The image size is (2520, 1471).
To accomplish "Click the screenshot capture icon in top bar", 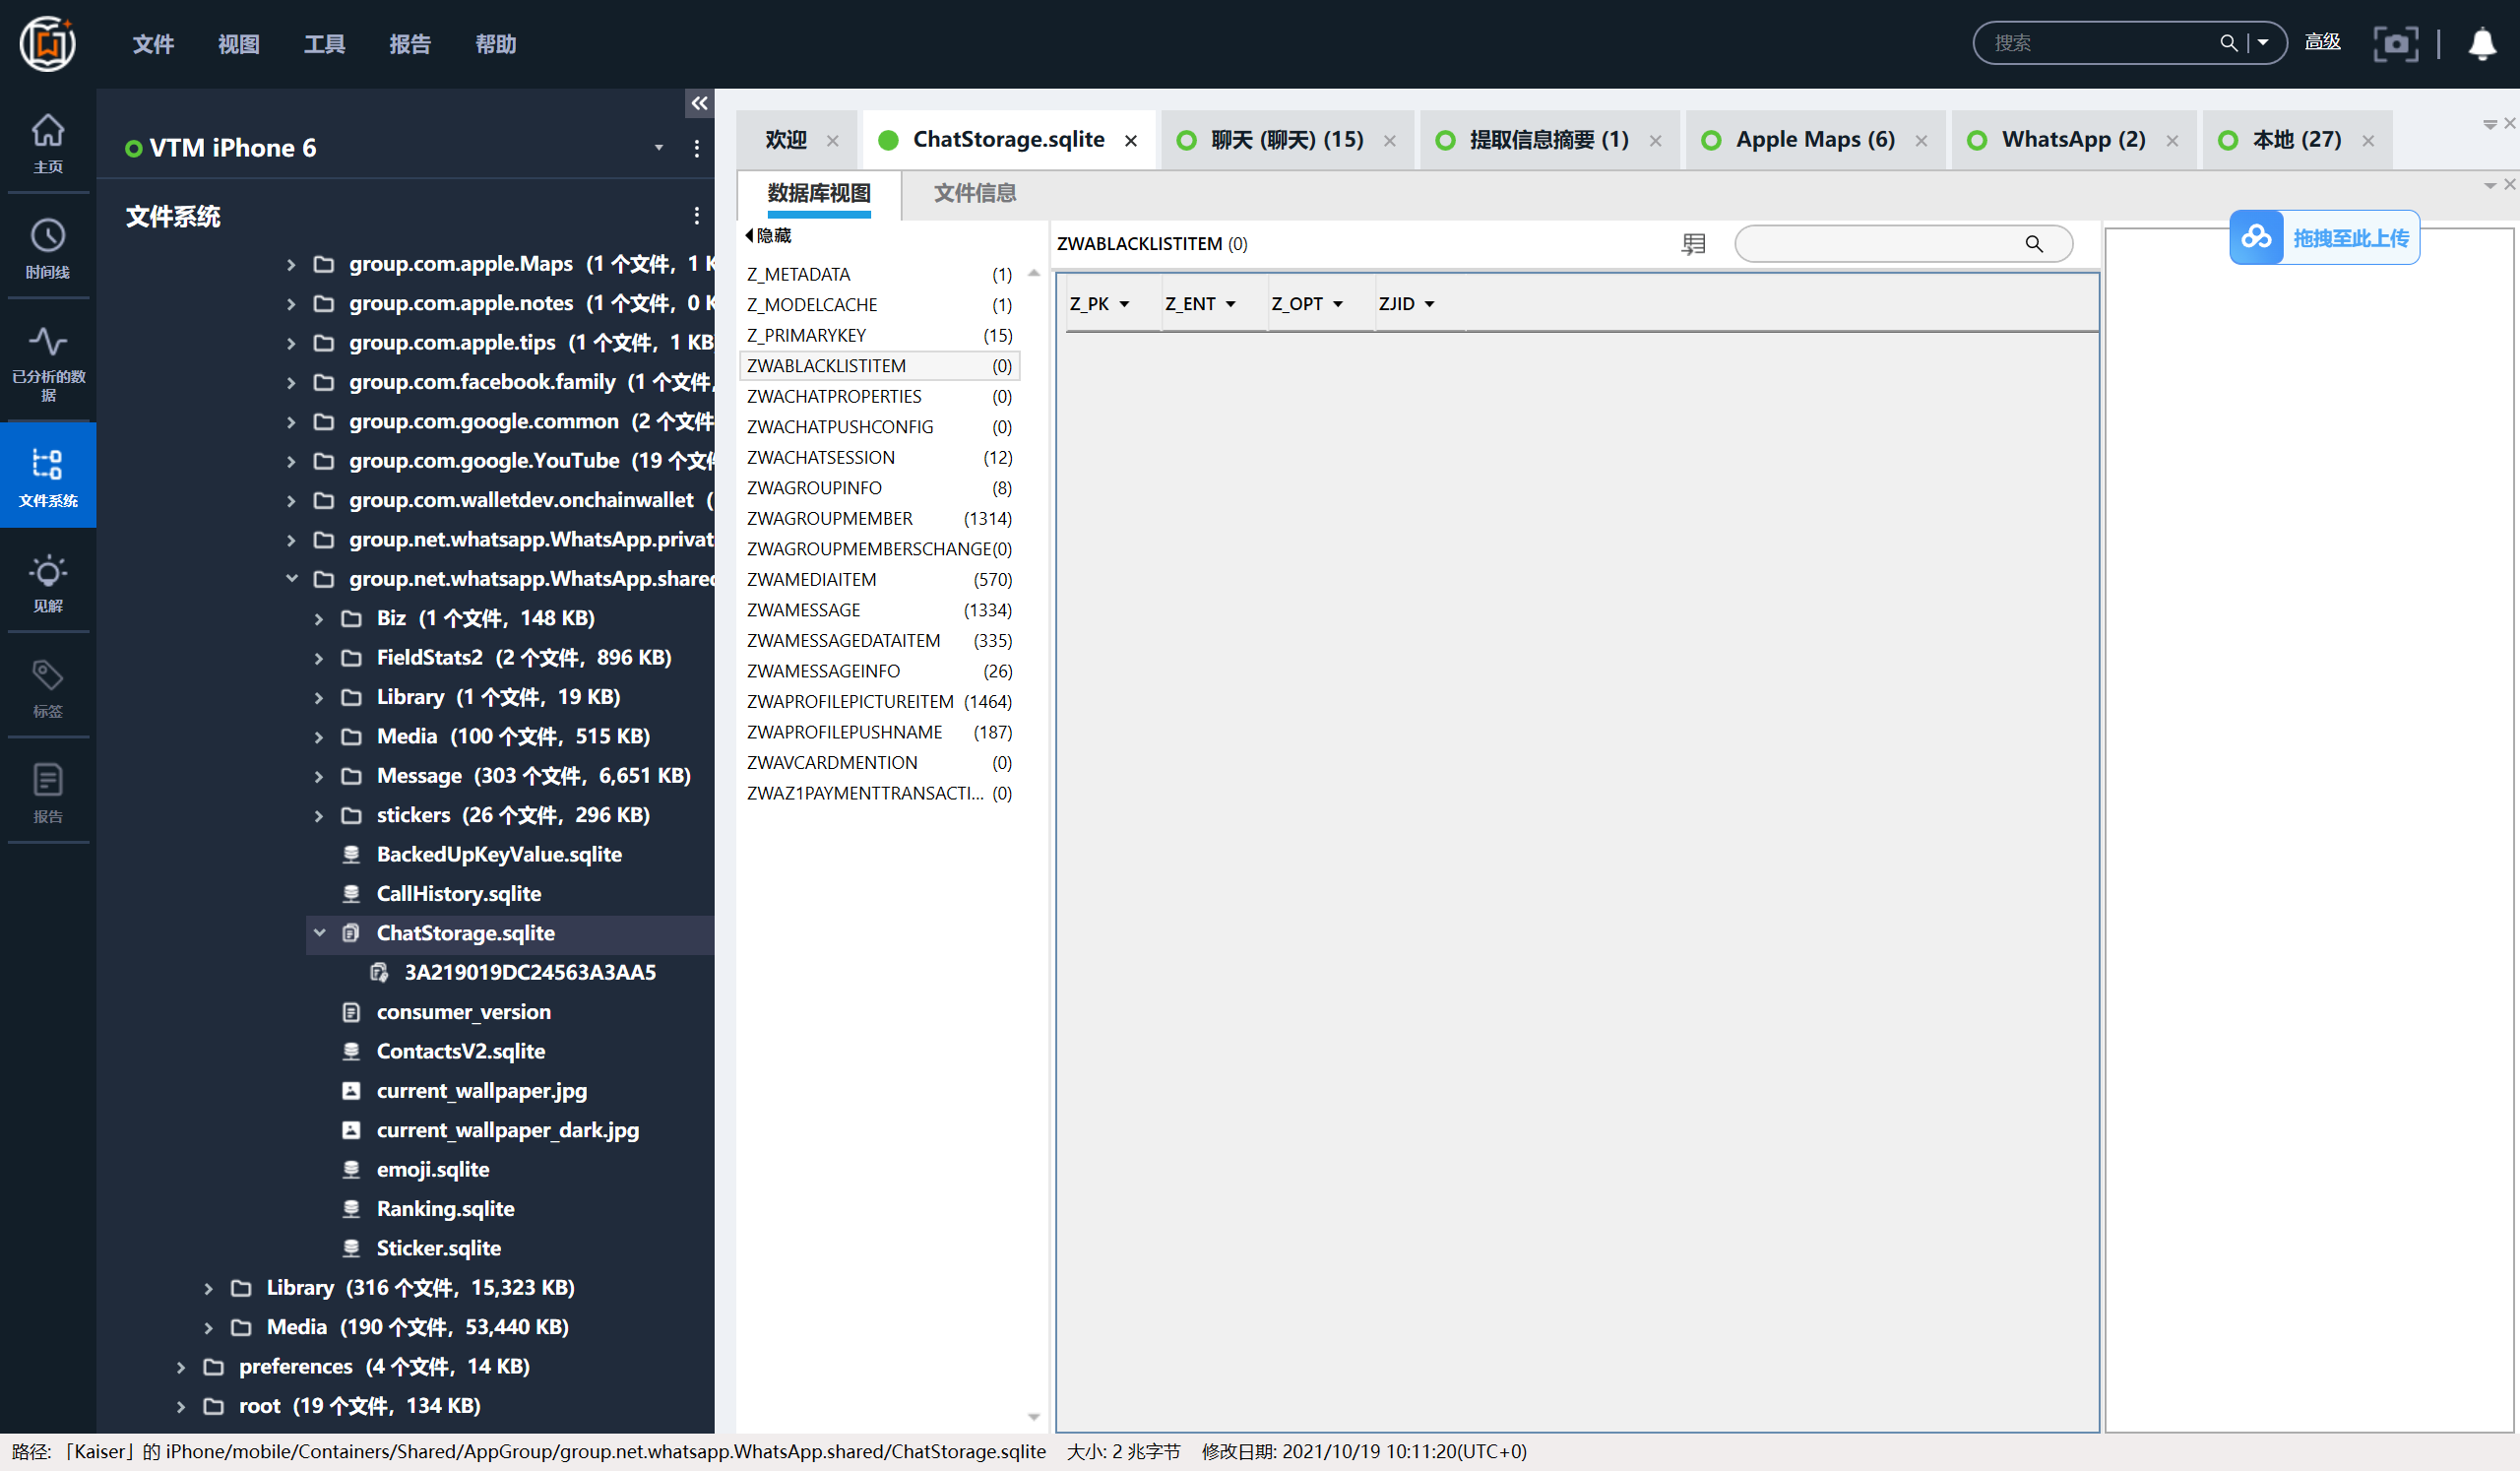I will [x=2395, y=43].
